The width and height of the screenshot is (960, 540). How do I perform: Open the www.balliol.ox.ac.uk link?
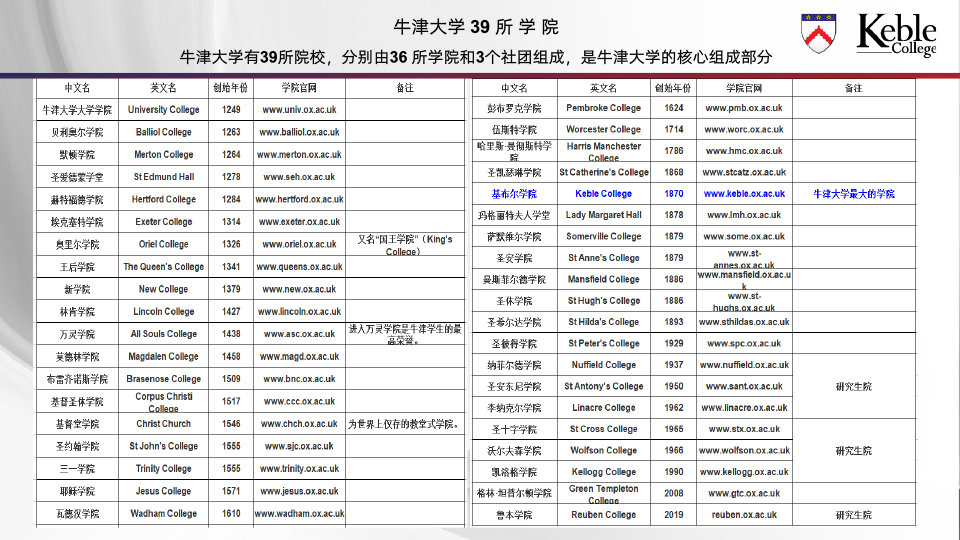[299, 132]
